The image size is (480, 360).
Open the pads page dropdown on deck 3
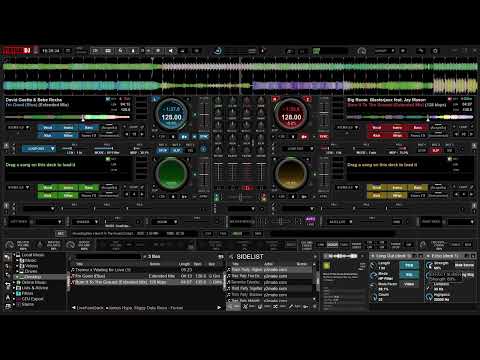pos(19,188)
